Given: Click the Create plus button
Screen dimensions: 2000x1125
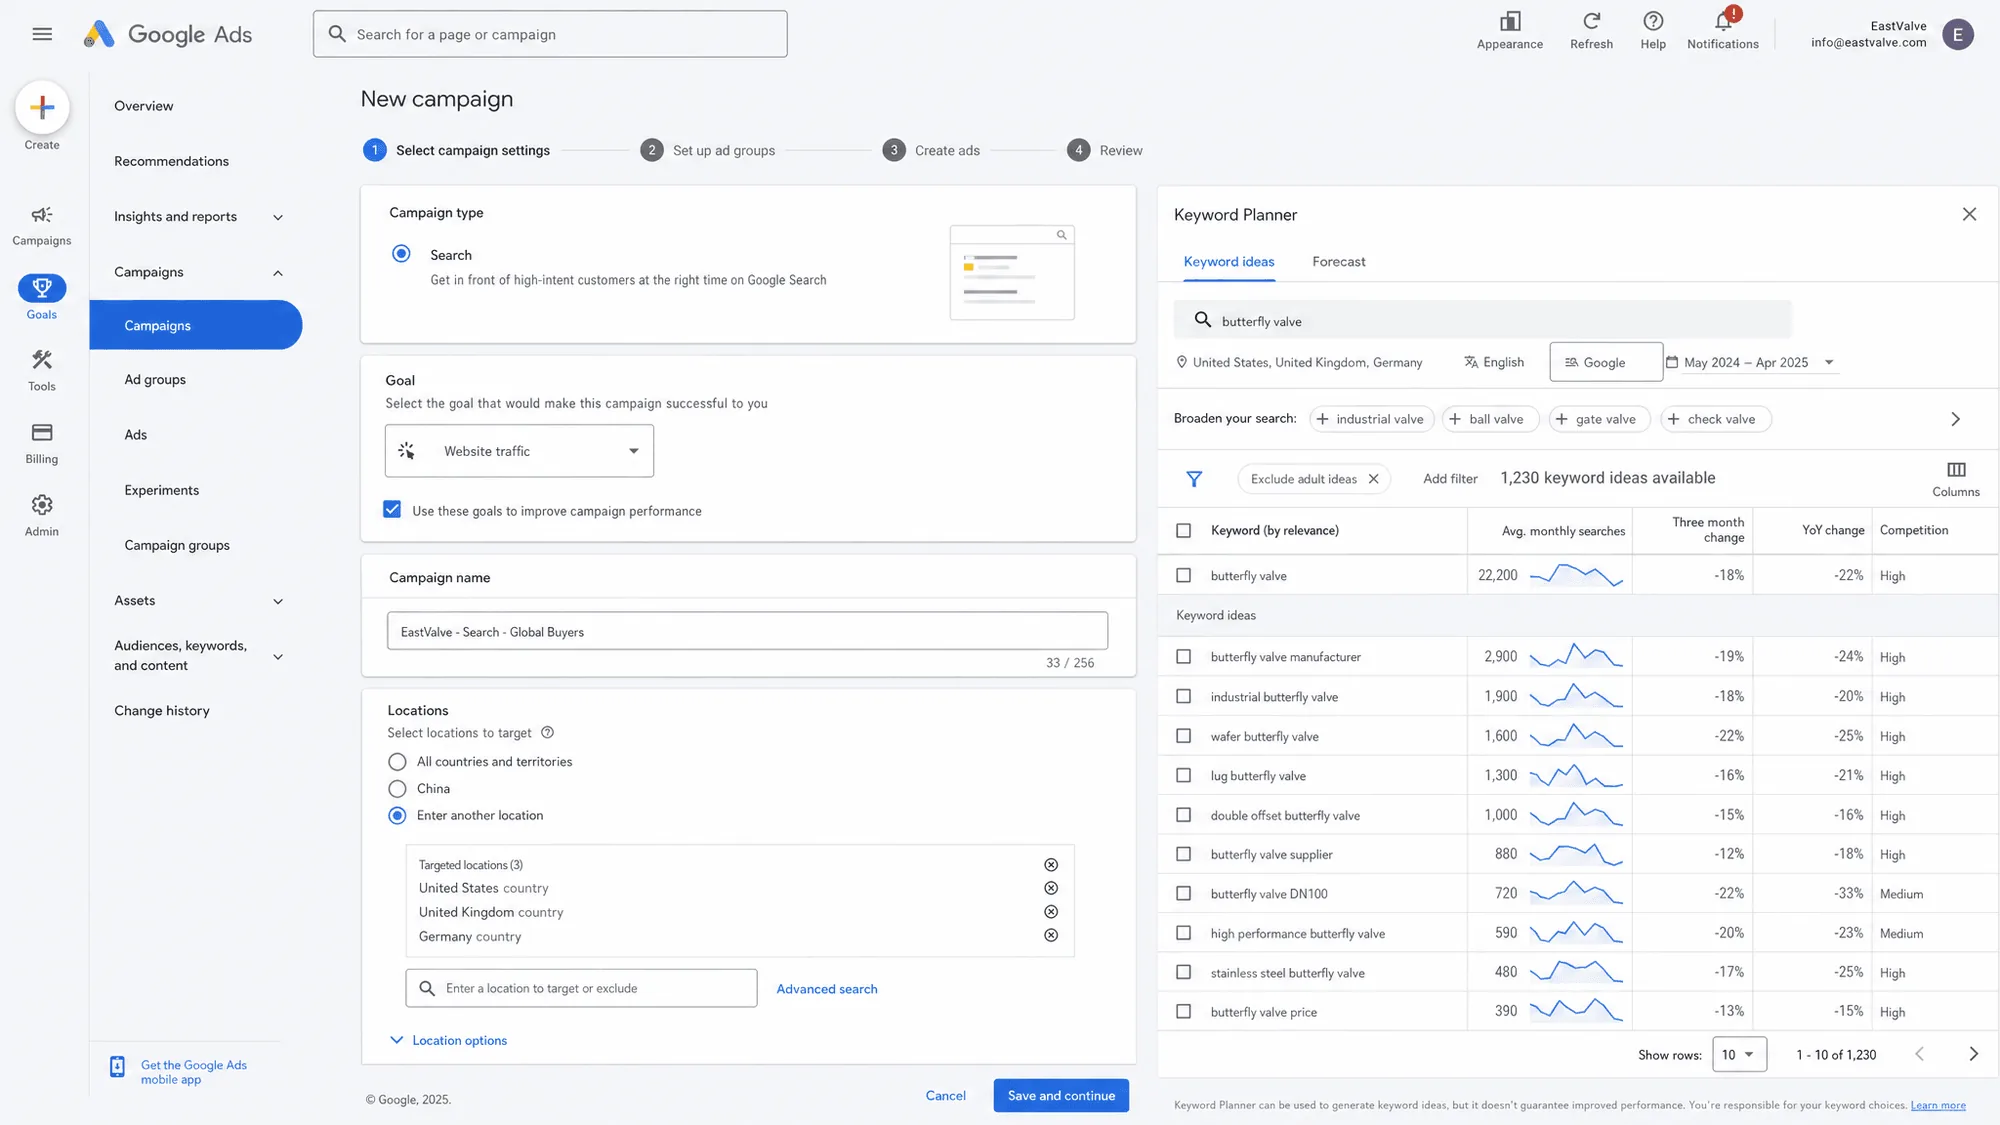Looking at the screenshot, I should (42, 107).
